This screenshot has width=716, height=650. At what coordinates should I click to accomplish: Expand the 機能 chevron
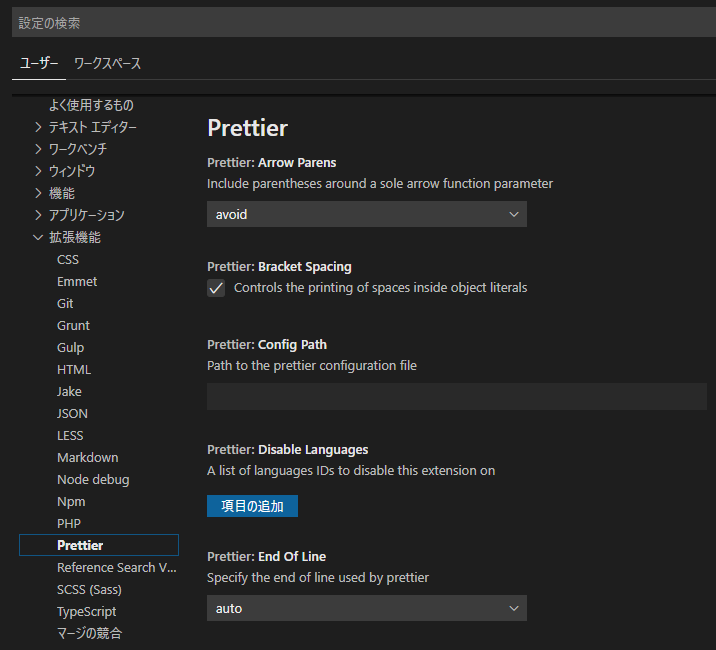(38, 193)
